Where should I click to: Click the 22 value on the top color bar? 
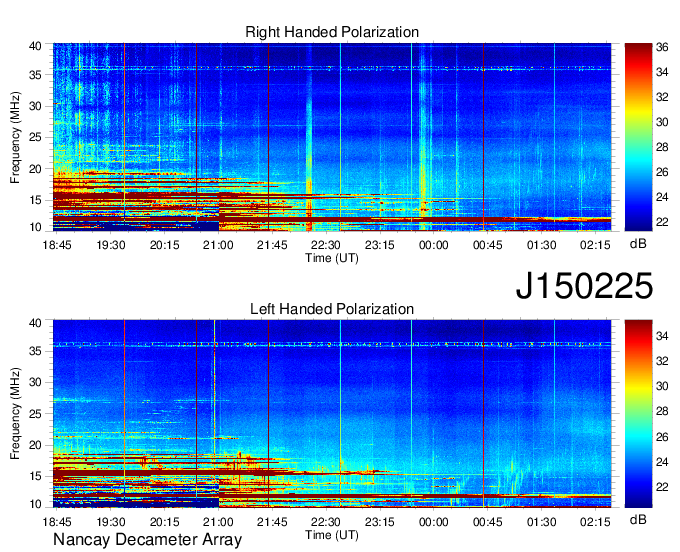click(662, 222)
